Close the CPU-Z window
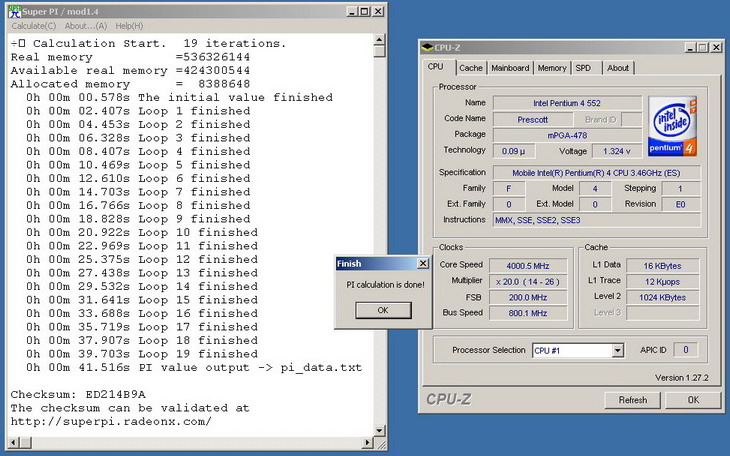This screenshot has height=456, width=730. (x=716, y=48)
